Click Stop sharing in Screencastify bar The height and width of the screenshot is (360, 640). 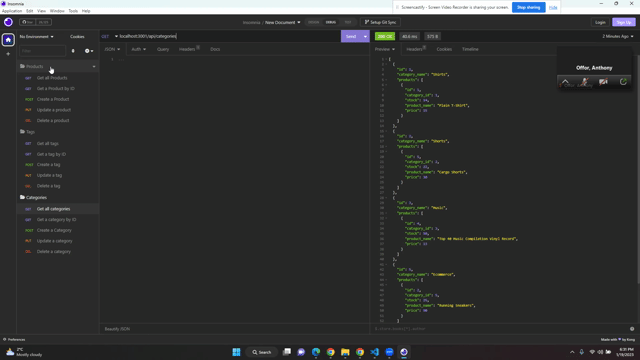529,7
